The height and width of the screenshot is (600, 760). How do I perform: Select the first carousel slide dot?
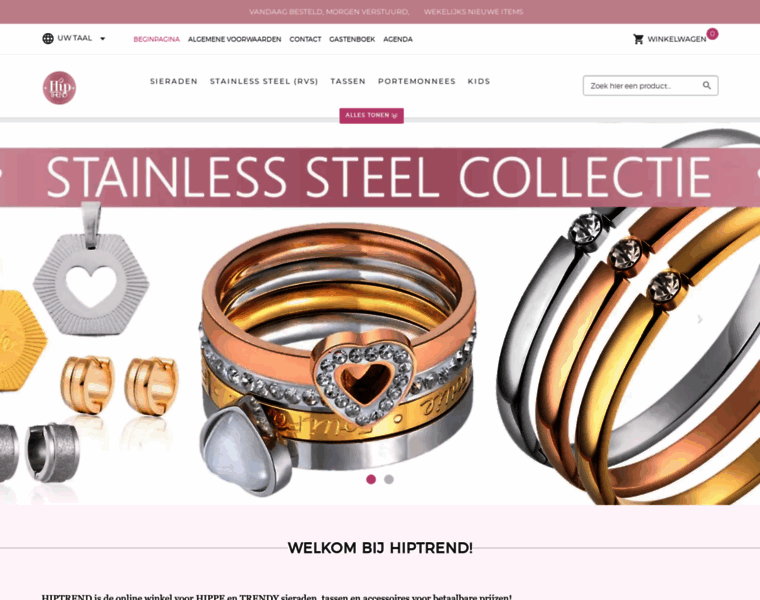click(x=371, y=479)
